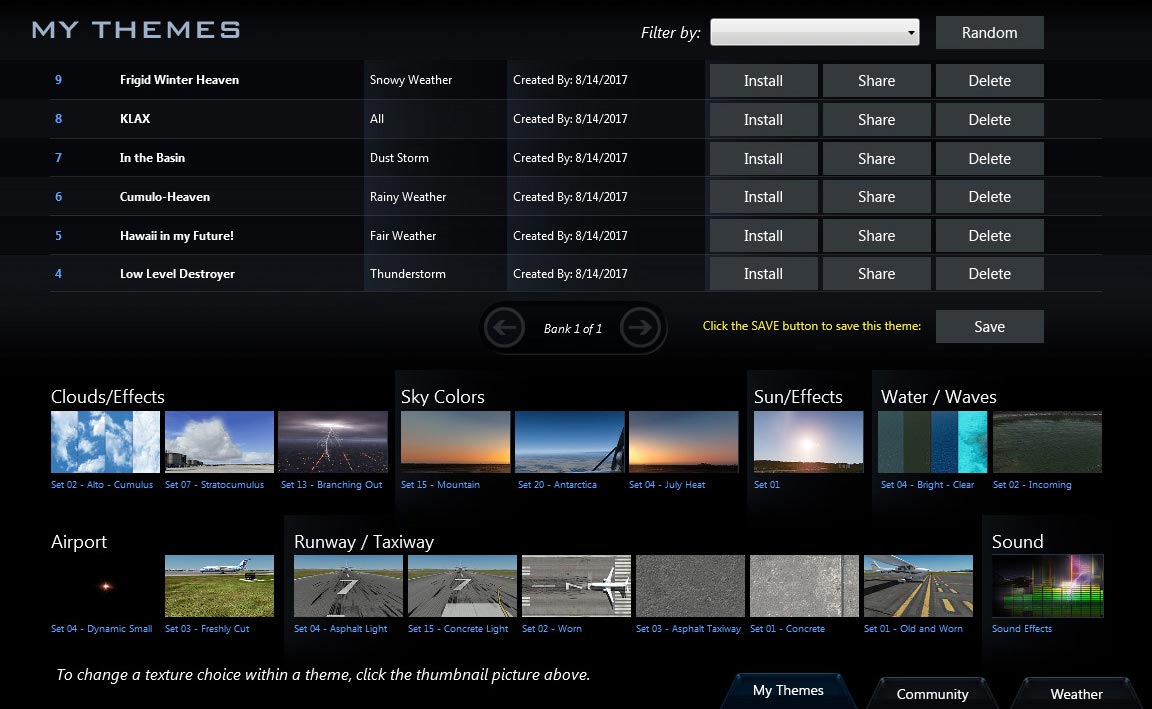Share the Cumulo-Heaven theme
Screen dimensions: 1152x709
tap(876, 196)
